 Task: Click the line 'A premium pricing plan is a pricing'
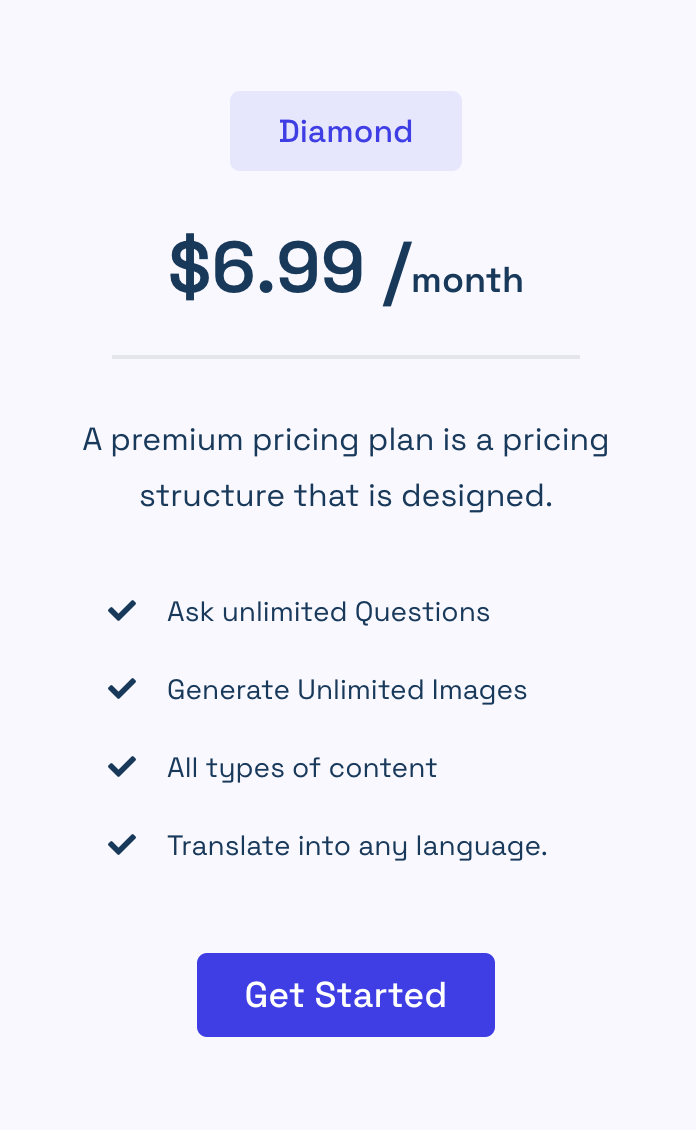tap(346, 440)
